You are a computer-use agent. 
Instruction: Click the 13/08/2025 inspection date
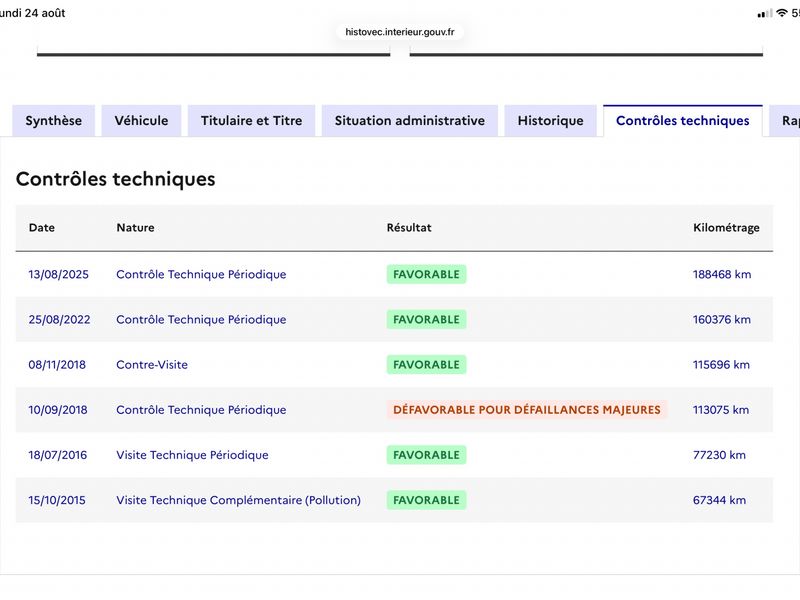(x=59, y=274)
